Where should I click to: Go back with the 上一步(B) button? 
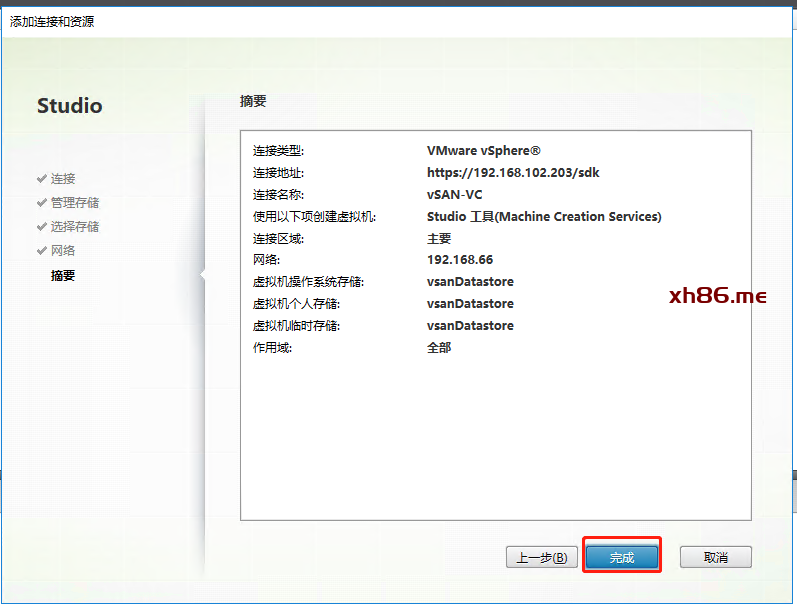(x=543, y=557)
